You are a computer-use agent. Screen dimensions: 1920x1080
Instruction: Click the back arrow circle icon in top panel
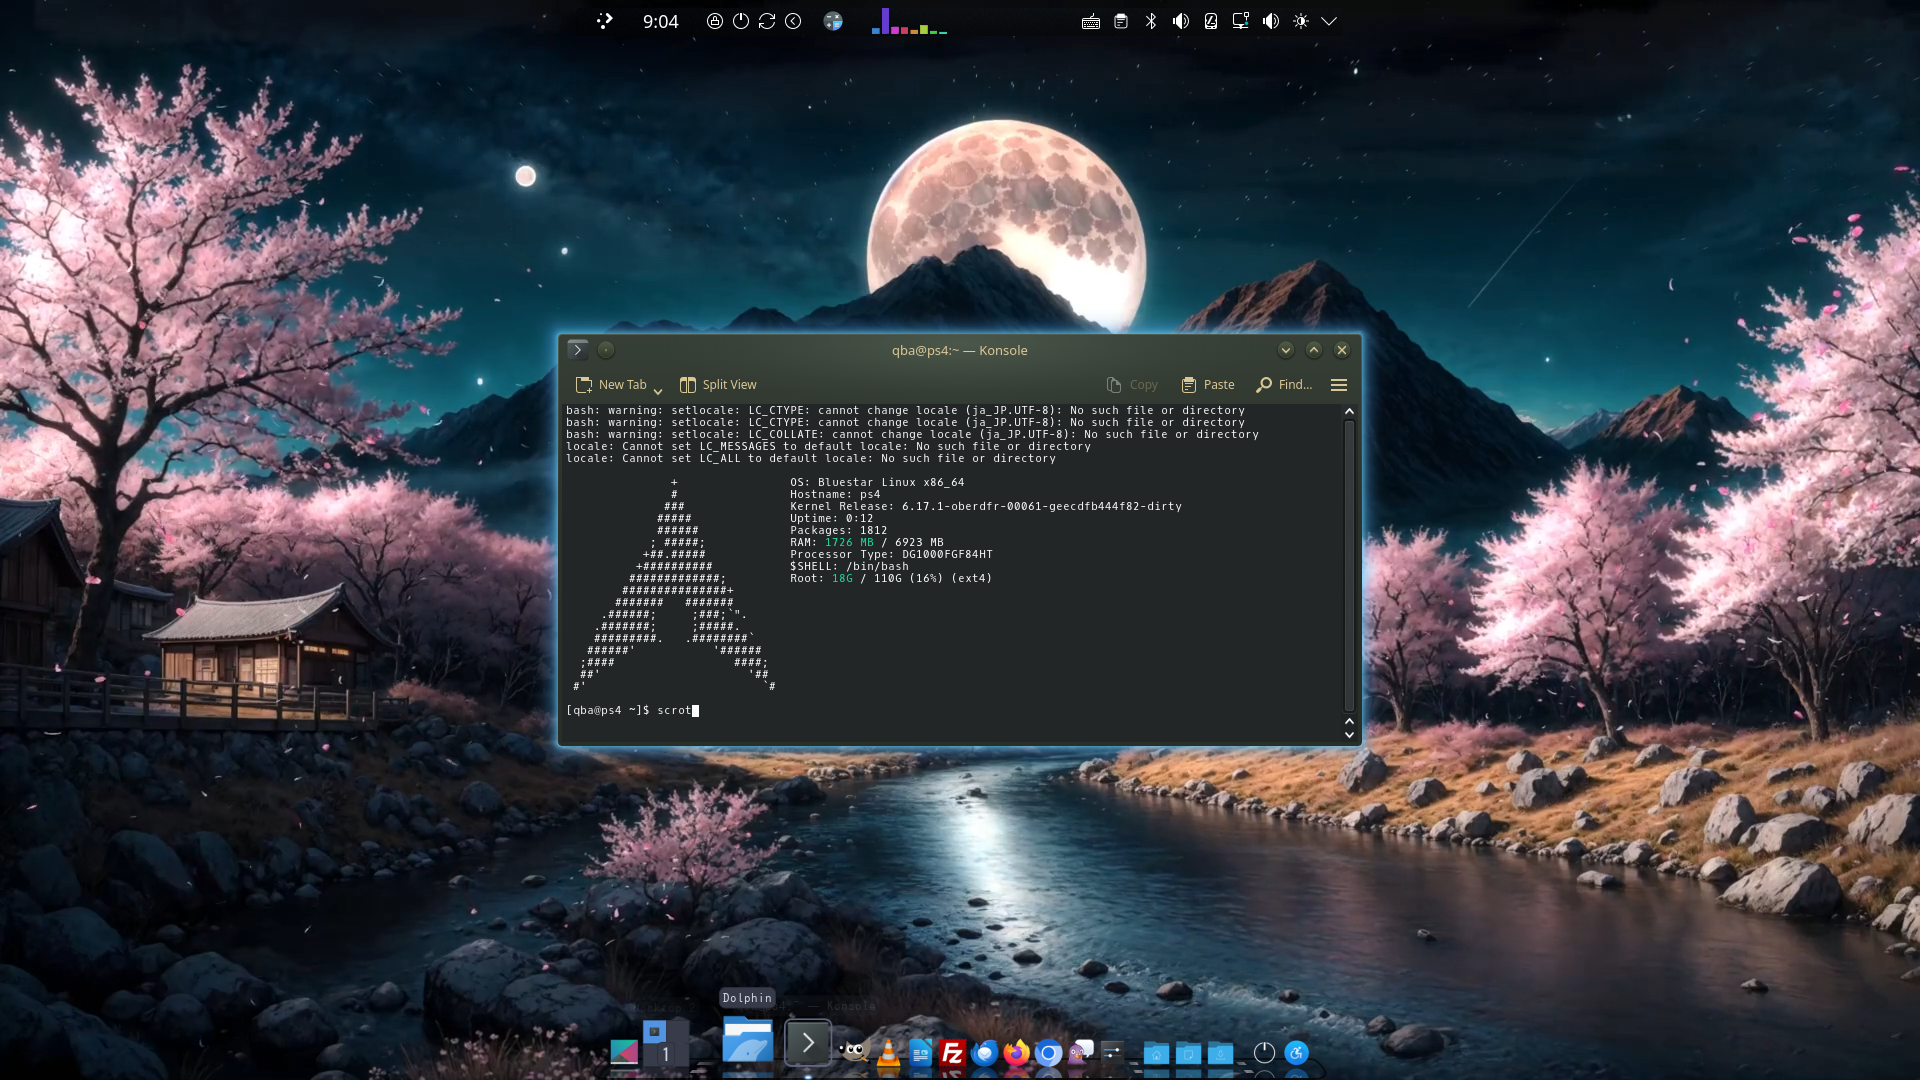793,21
